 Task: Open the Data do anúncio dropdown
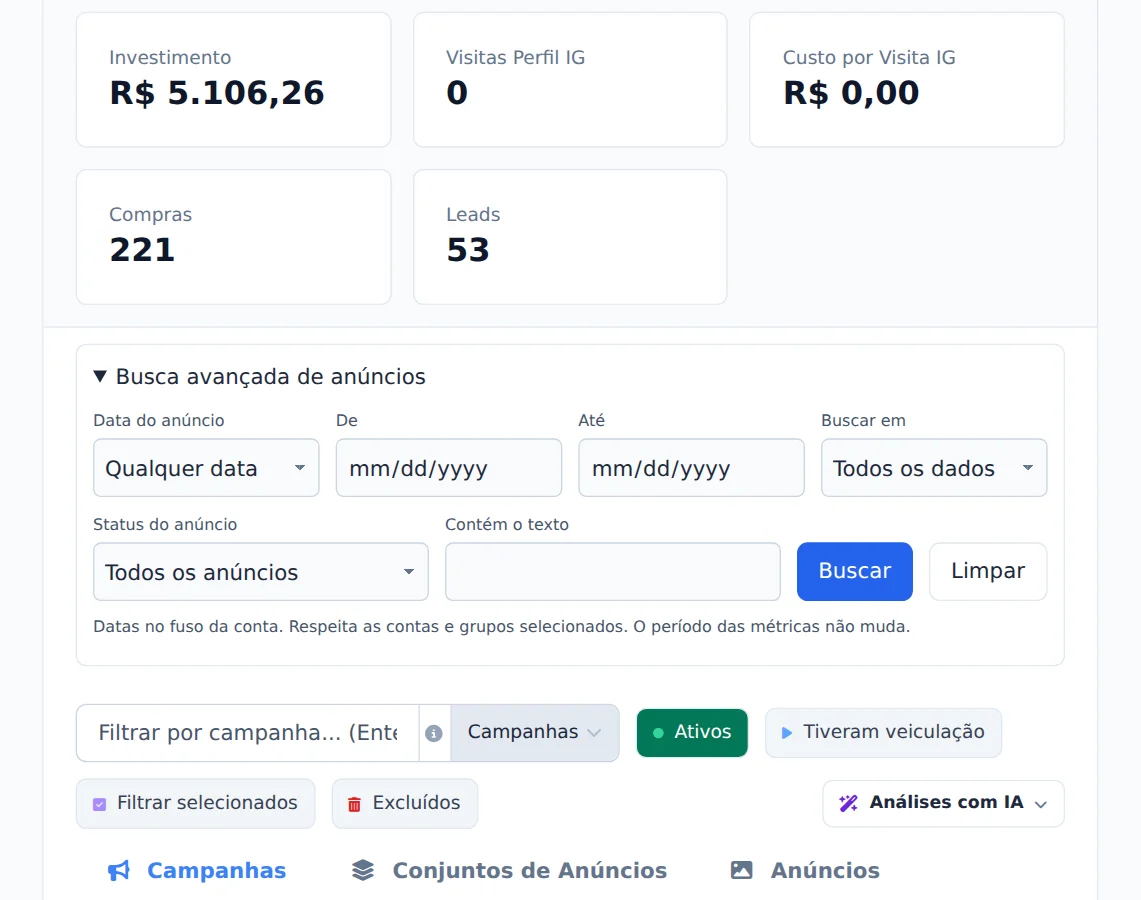pos(206,468)
